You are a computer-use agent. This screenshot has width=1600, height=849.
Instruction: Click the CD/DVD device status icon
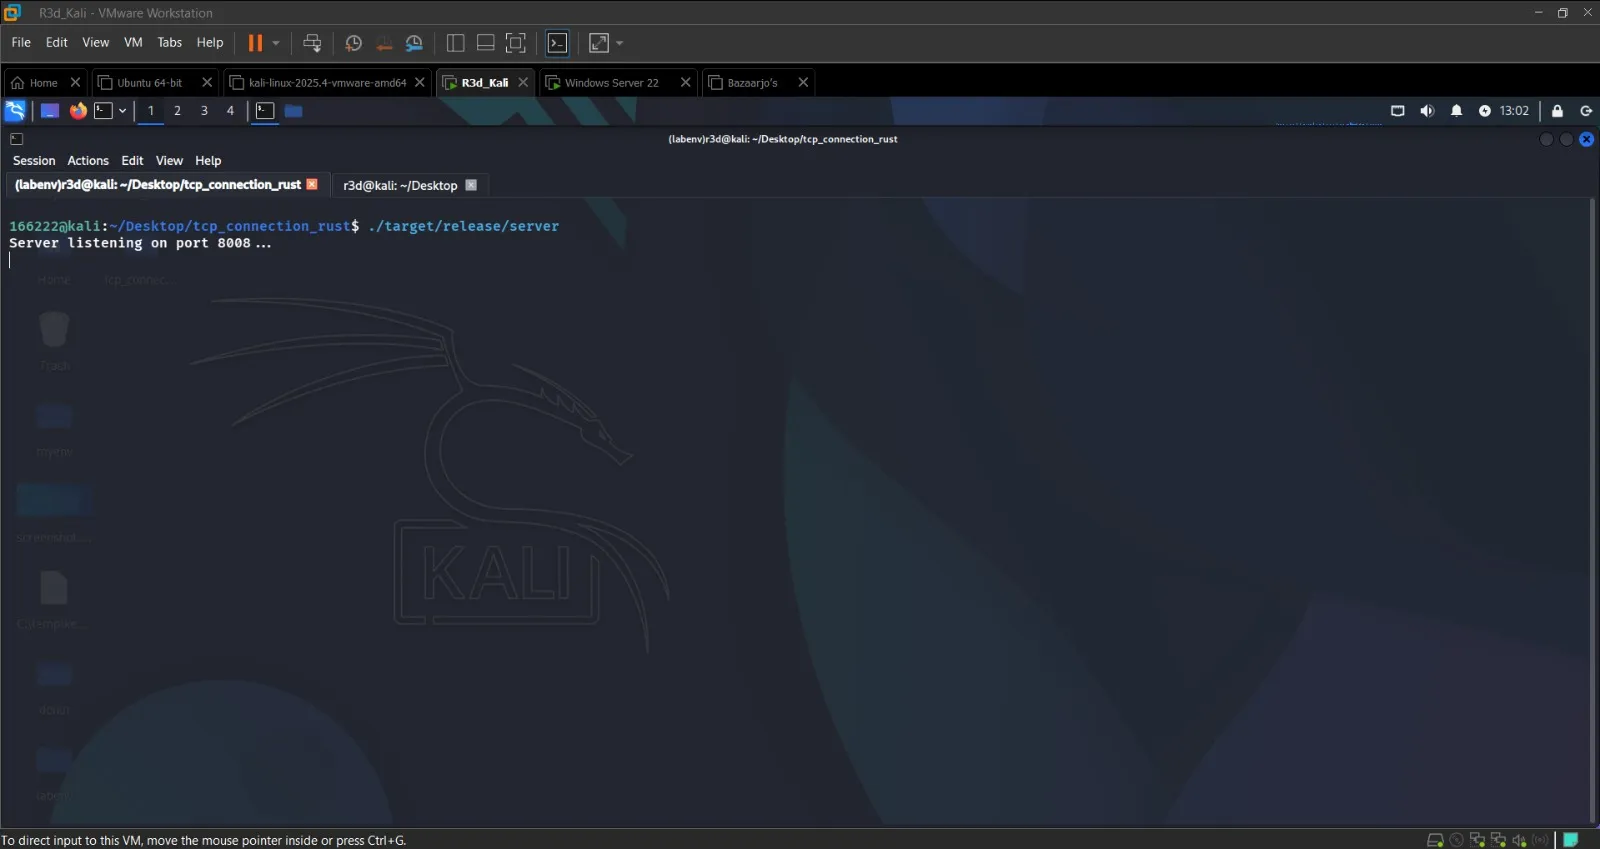(x=1456, y=840)
